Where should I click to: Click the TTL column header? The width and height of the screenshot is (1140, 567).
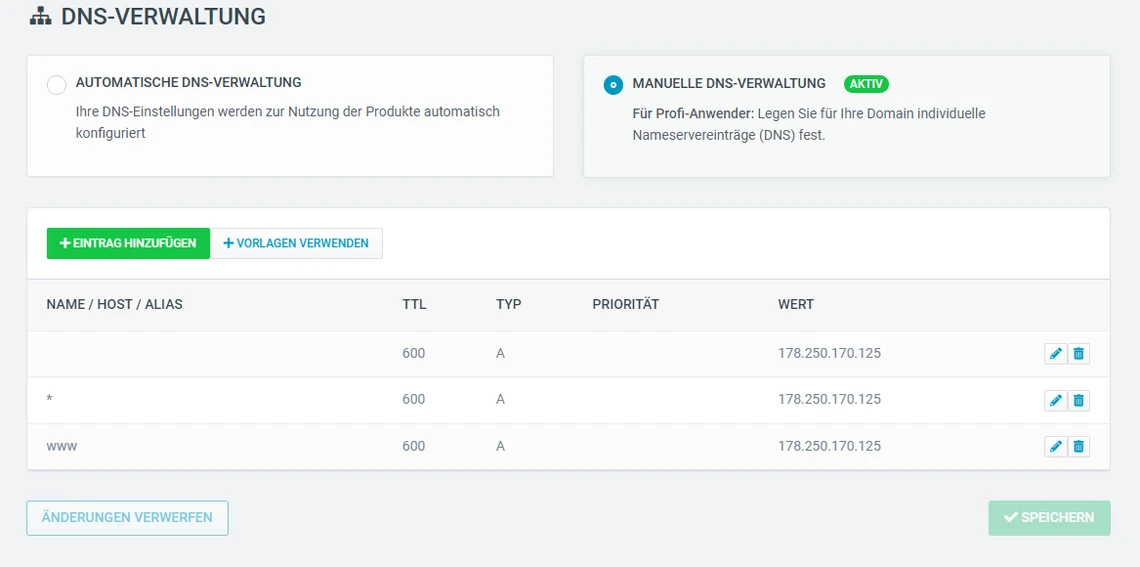click(x=414, y=304)
